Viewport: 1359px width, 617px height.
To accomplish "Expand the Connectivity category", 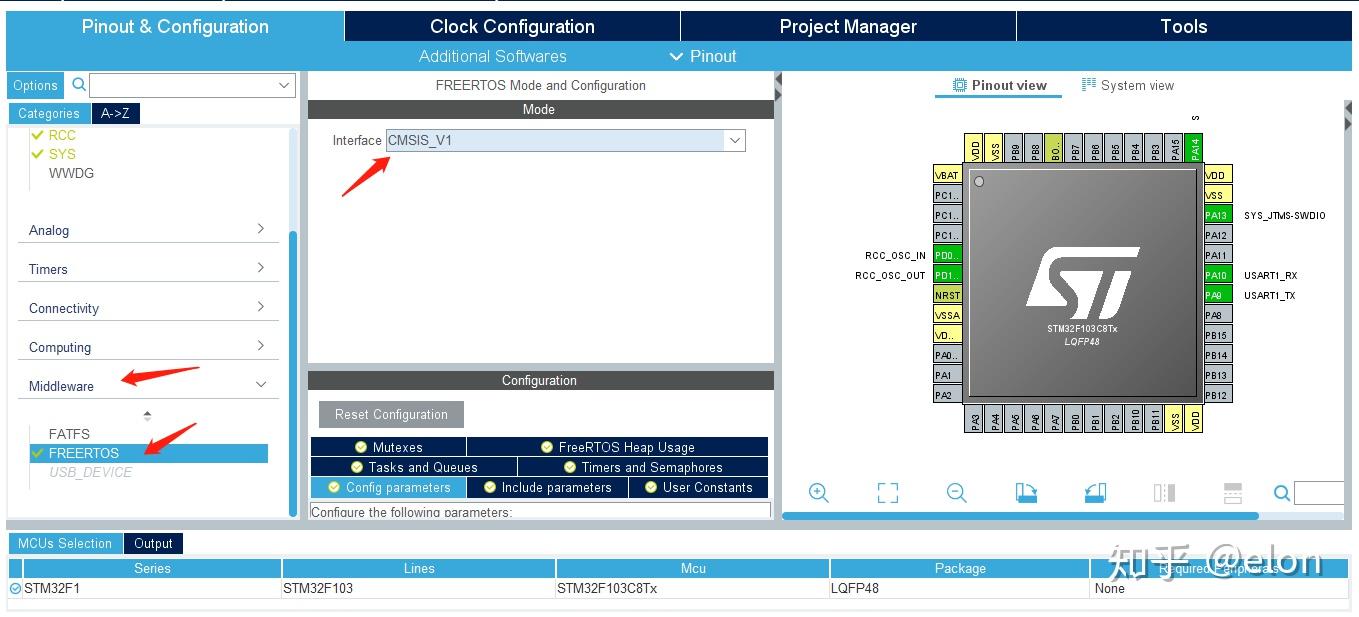I will click(x=260, y=307).
